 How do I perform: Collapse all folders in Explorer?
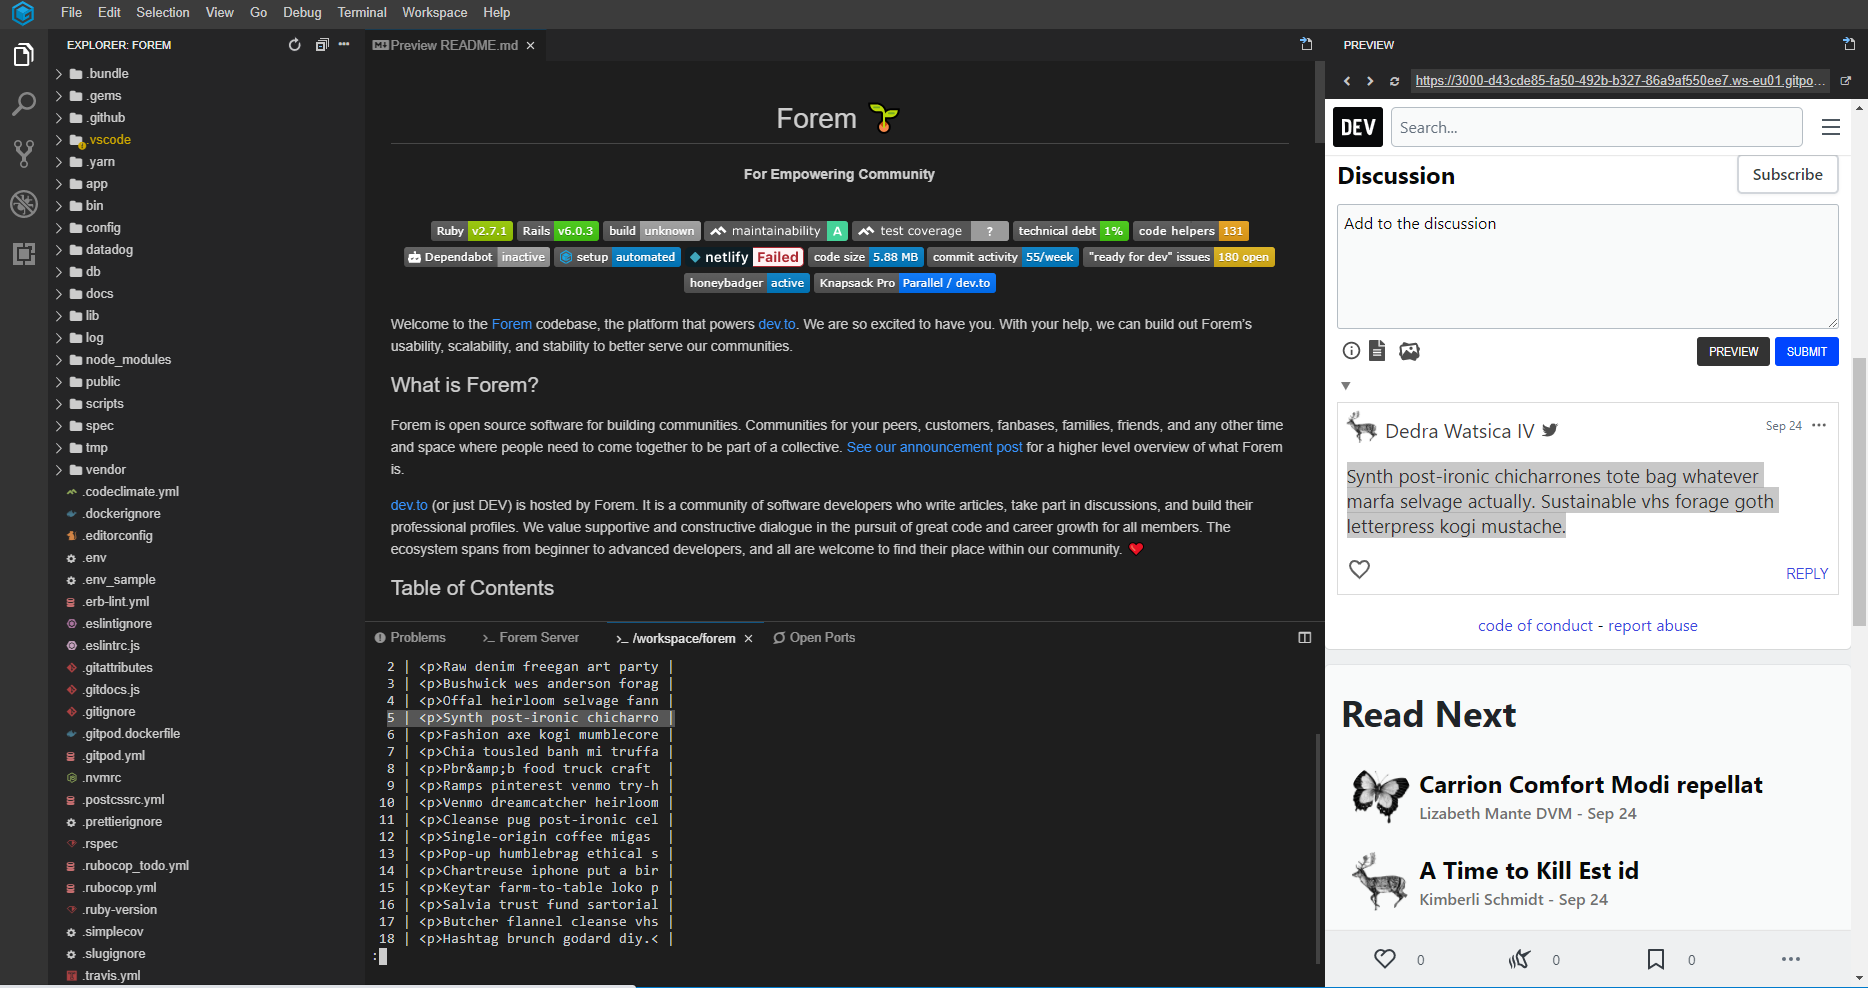(321, 45)
